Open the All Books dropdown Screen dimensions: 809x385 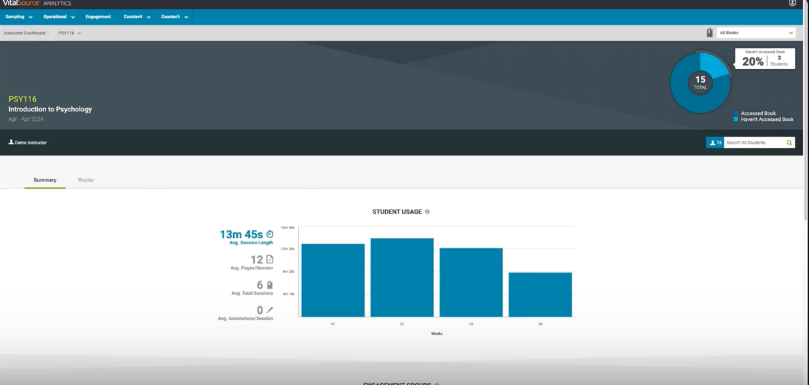[x=756, y=33]
